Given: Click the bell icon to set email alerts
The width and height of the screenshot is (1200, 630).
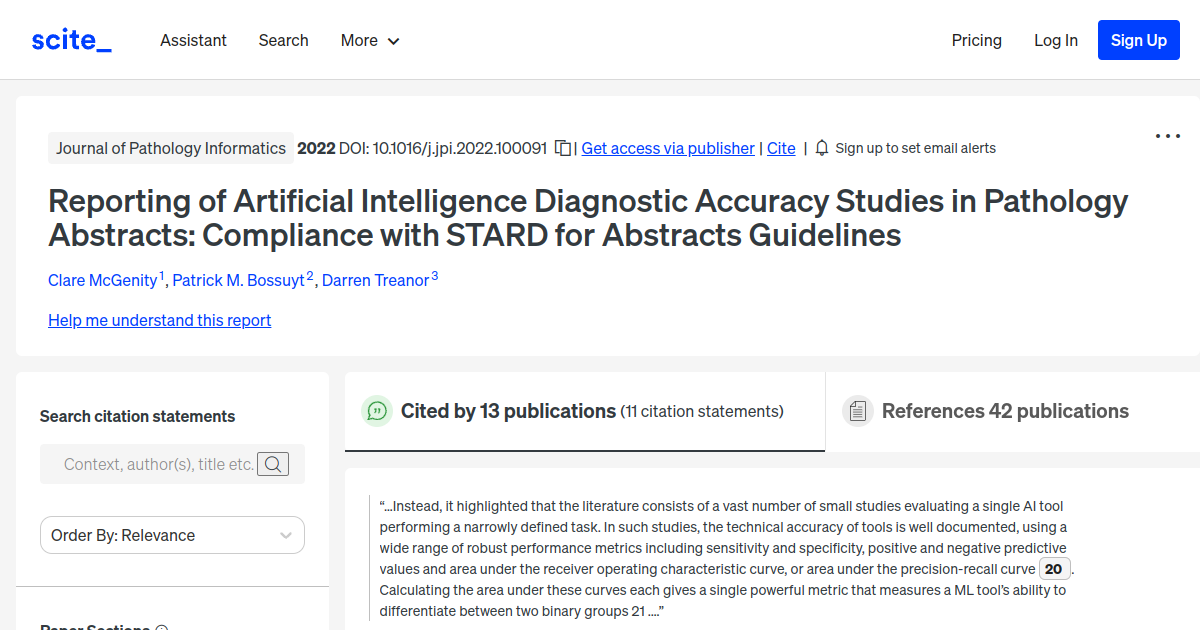Looking at the screenshot, I should [x=821, y=147].
